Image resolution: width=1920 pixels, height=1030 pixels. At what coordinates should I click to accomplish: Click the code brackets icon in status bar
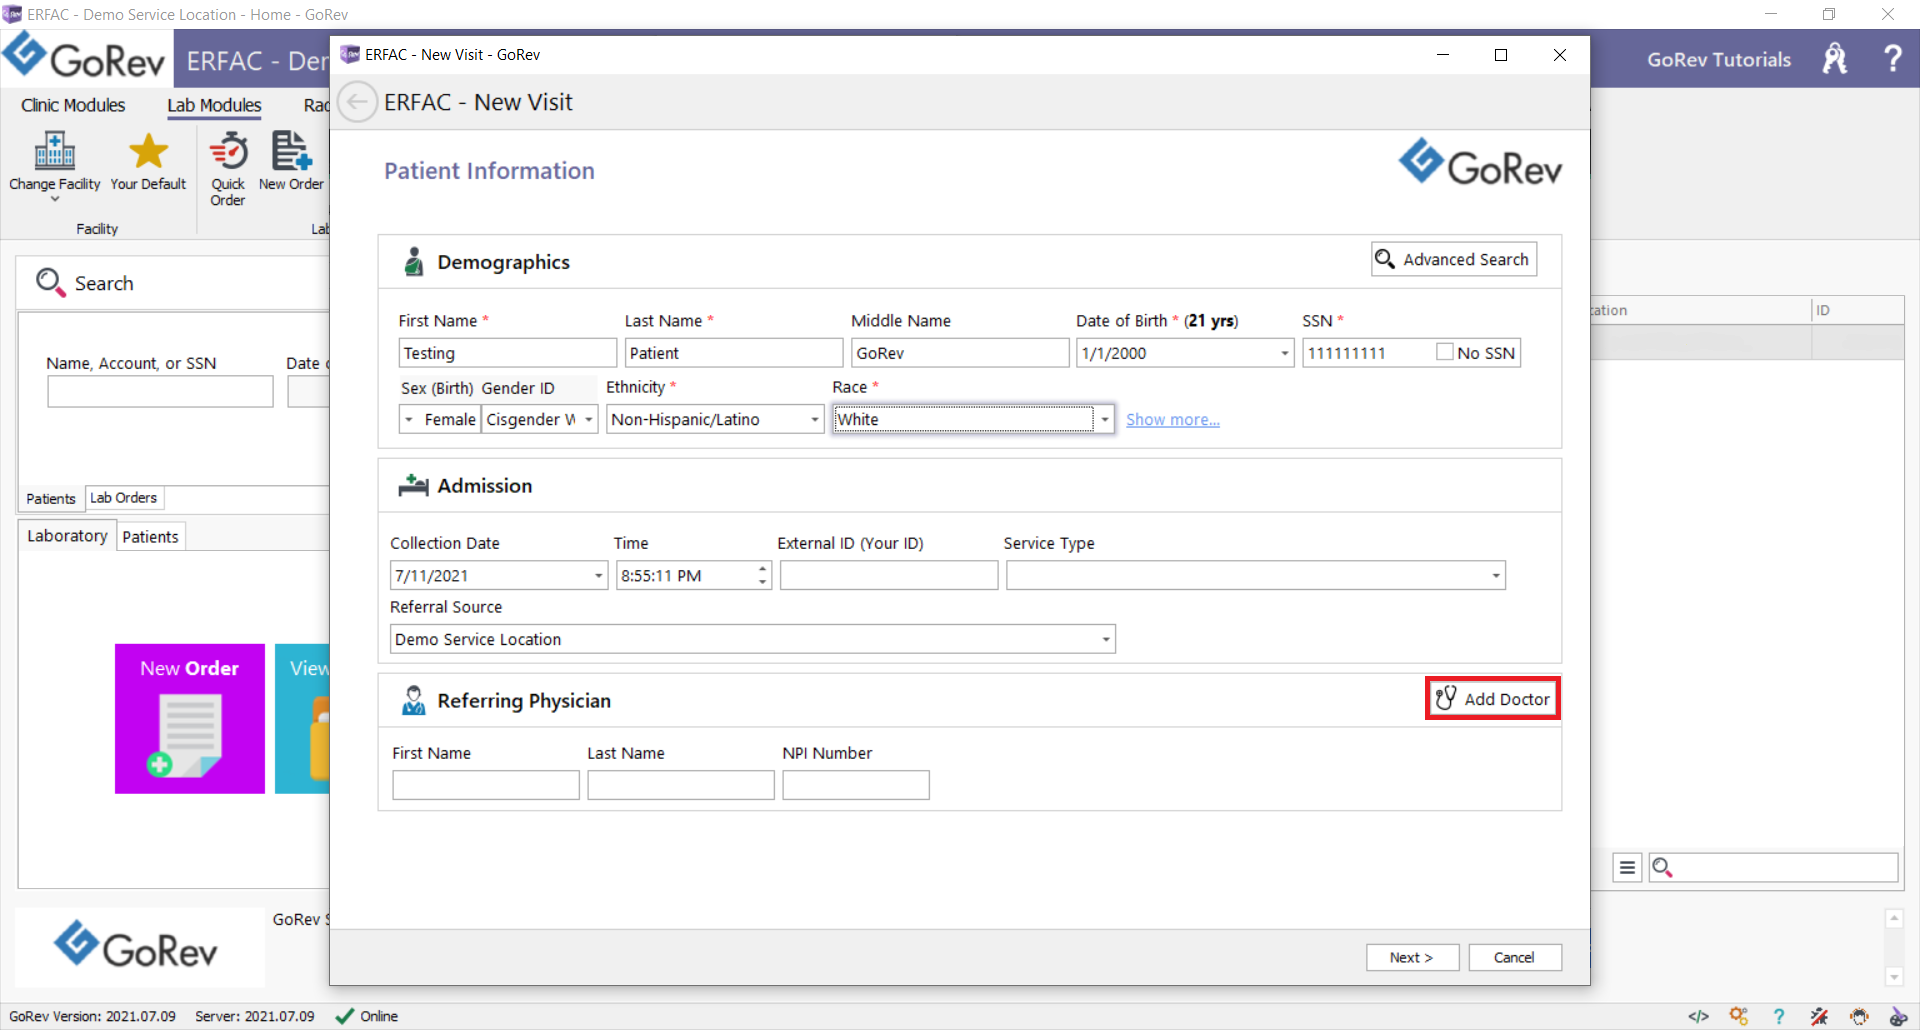point(1698,1016)
